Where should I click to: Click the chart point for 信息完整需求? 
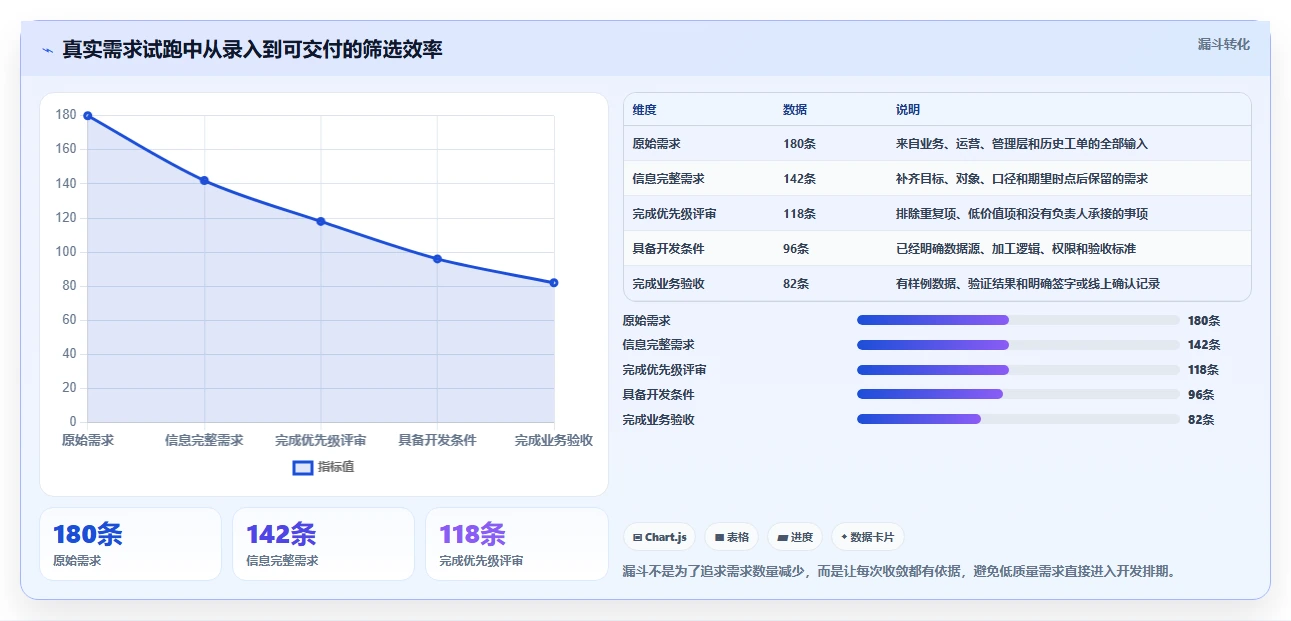click(204, 180)
